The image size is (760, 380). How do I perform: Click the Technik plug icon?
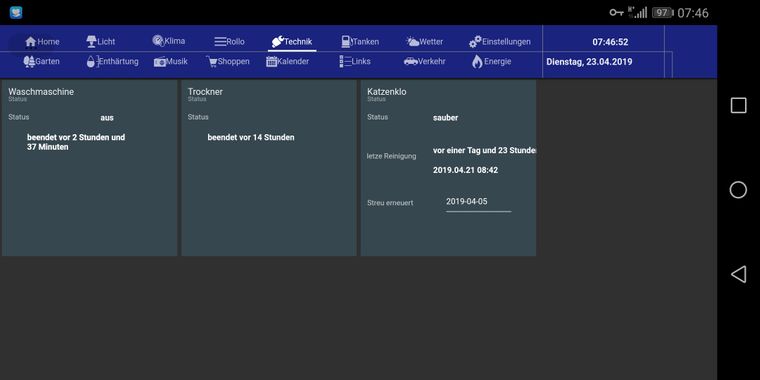click(278, 42)
